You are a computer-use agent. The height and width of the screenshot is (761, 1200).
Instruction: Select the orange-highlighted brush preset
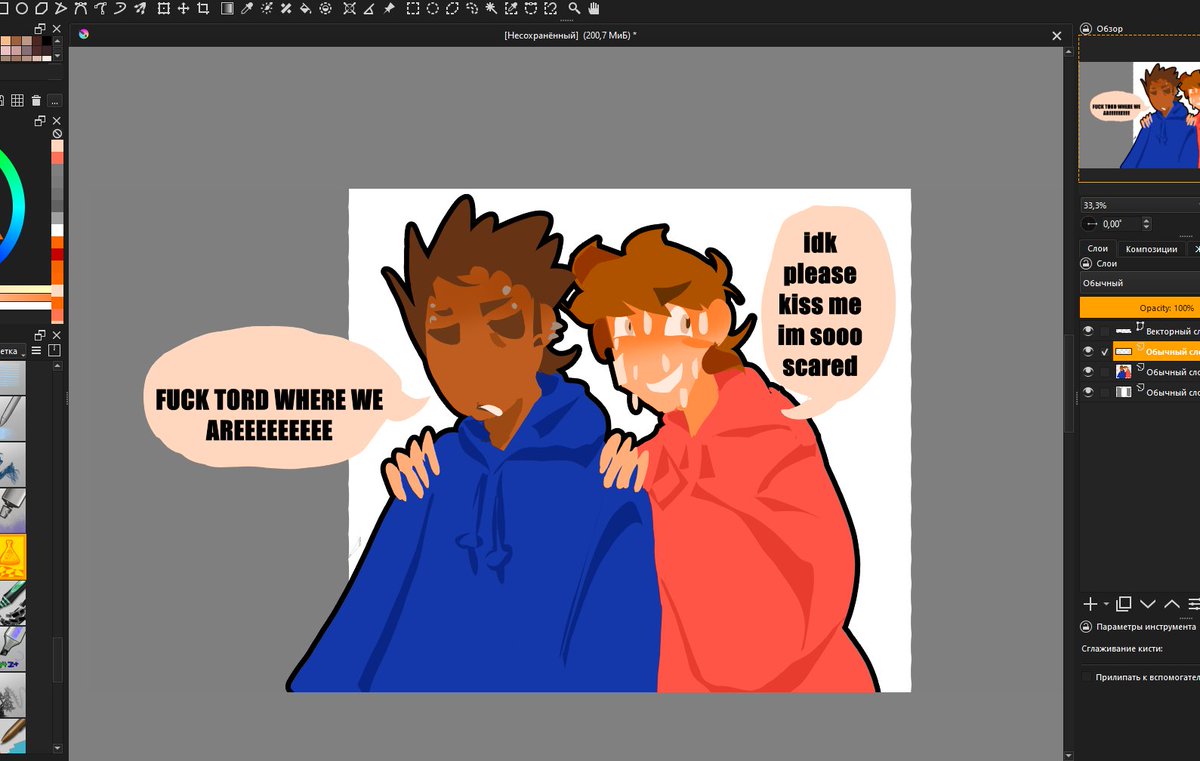(13, 557)
